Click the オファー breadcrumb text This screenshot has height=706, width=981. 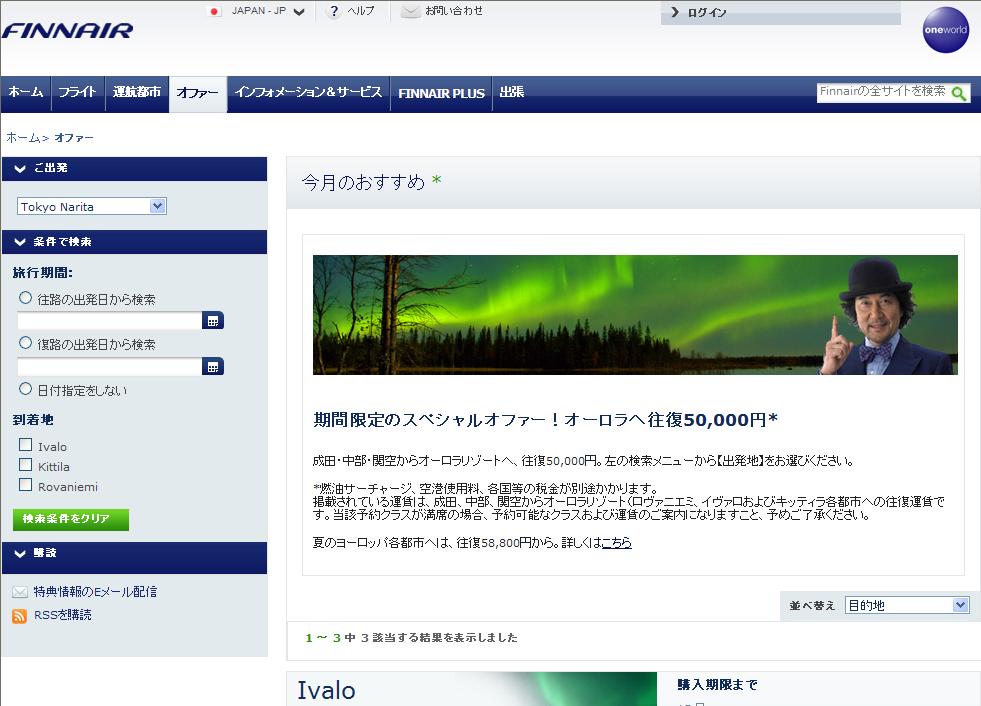(x=74, y=138)
